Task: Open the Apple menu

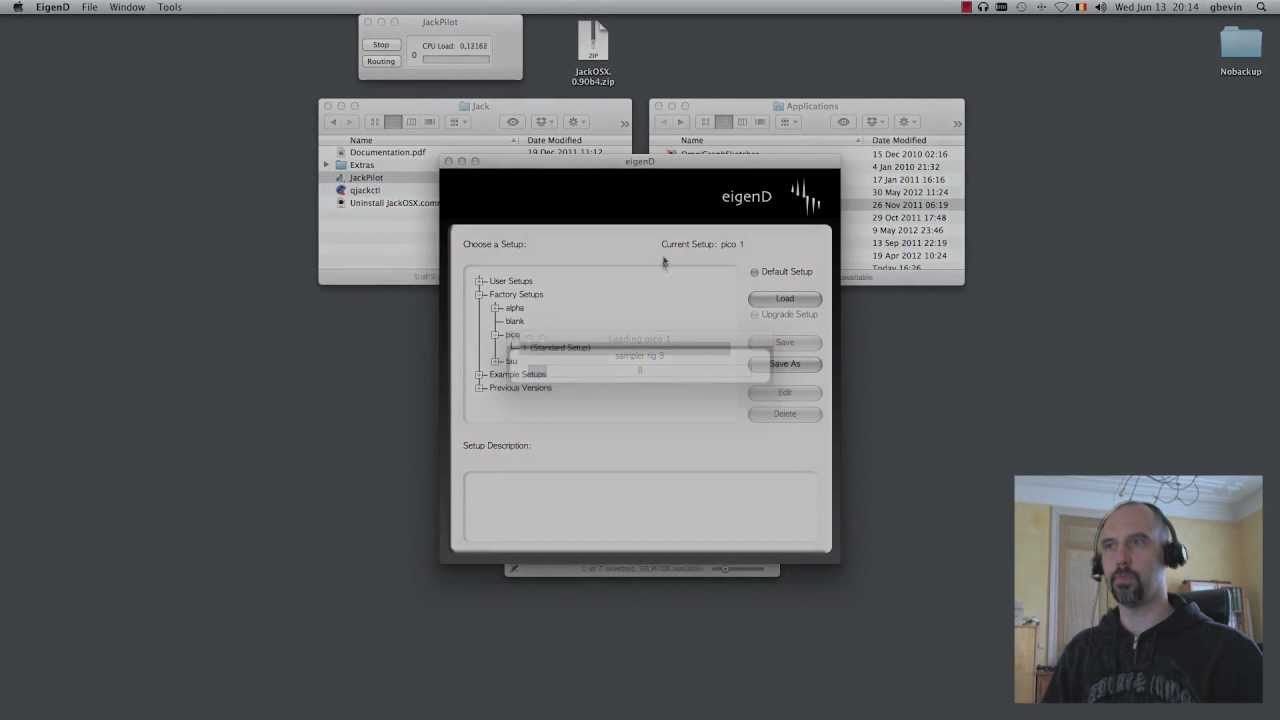Action: [17, 7]
